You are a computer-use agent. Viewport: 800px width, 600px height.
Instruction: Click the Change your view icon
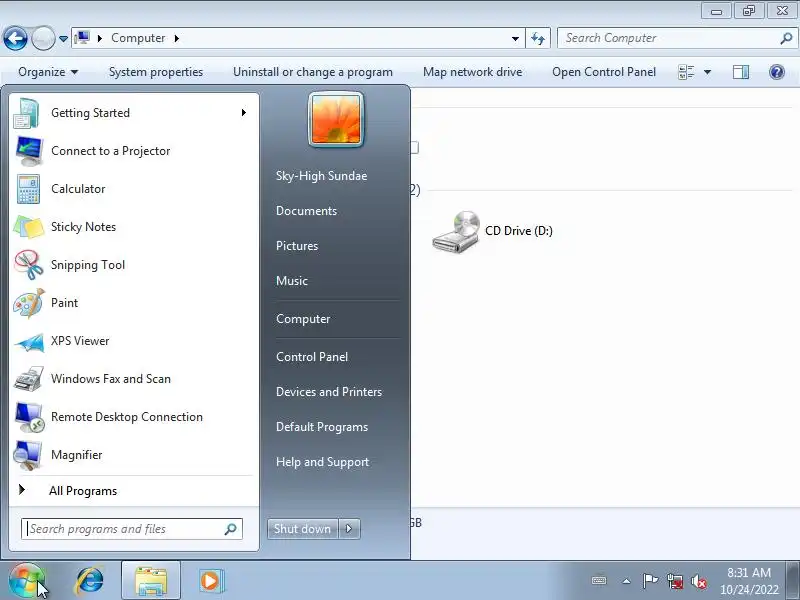click(x=686, y=72)
